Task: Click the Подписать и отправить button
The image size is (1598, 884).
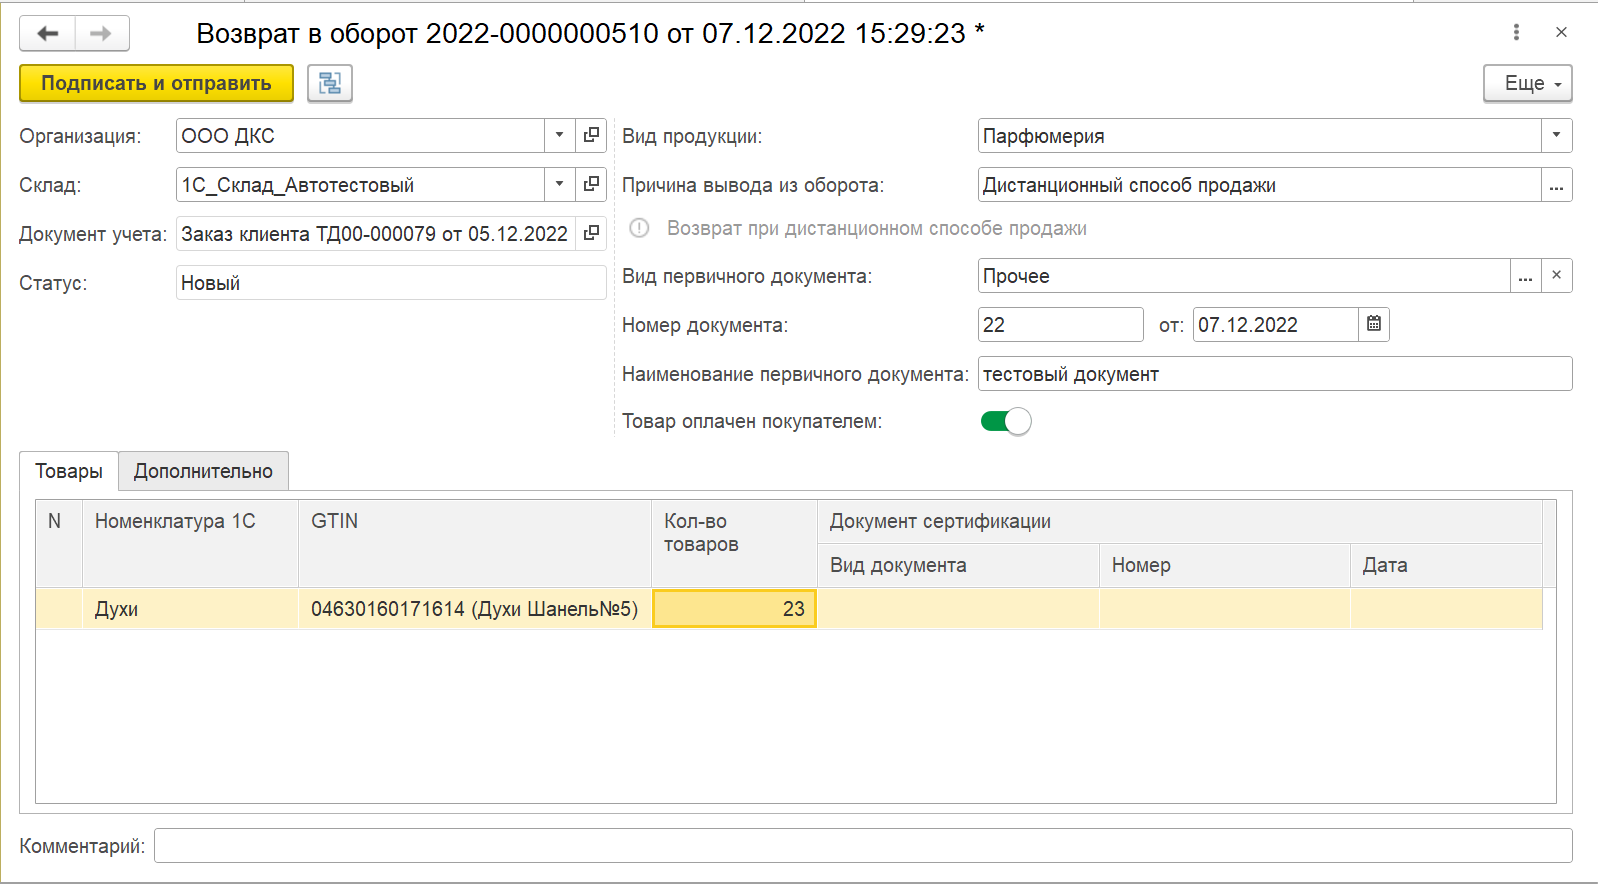Action: pyautogui.click(x=156, y=83)
